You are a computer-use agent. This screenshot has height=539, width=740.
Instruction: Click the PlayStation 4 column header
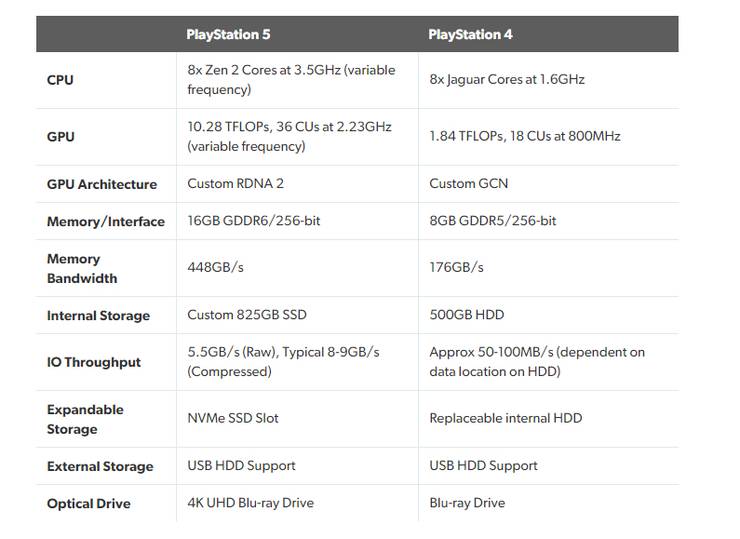point(470,34)
